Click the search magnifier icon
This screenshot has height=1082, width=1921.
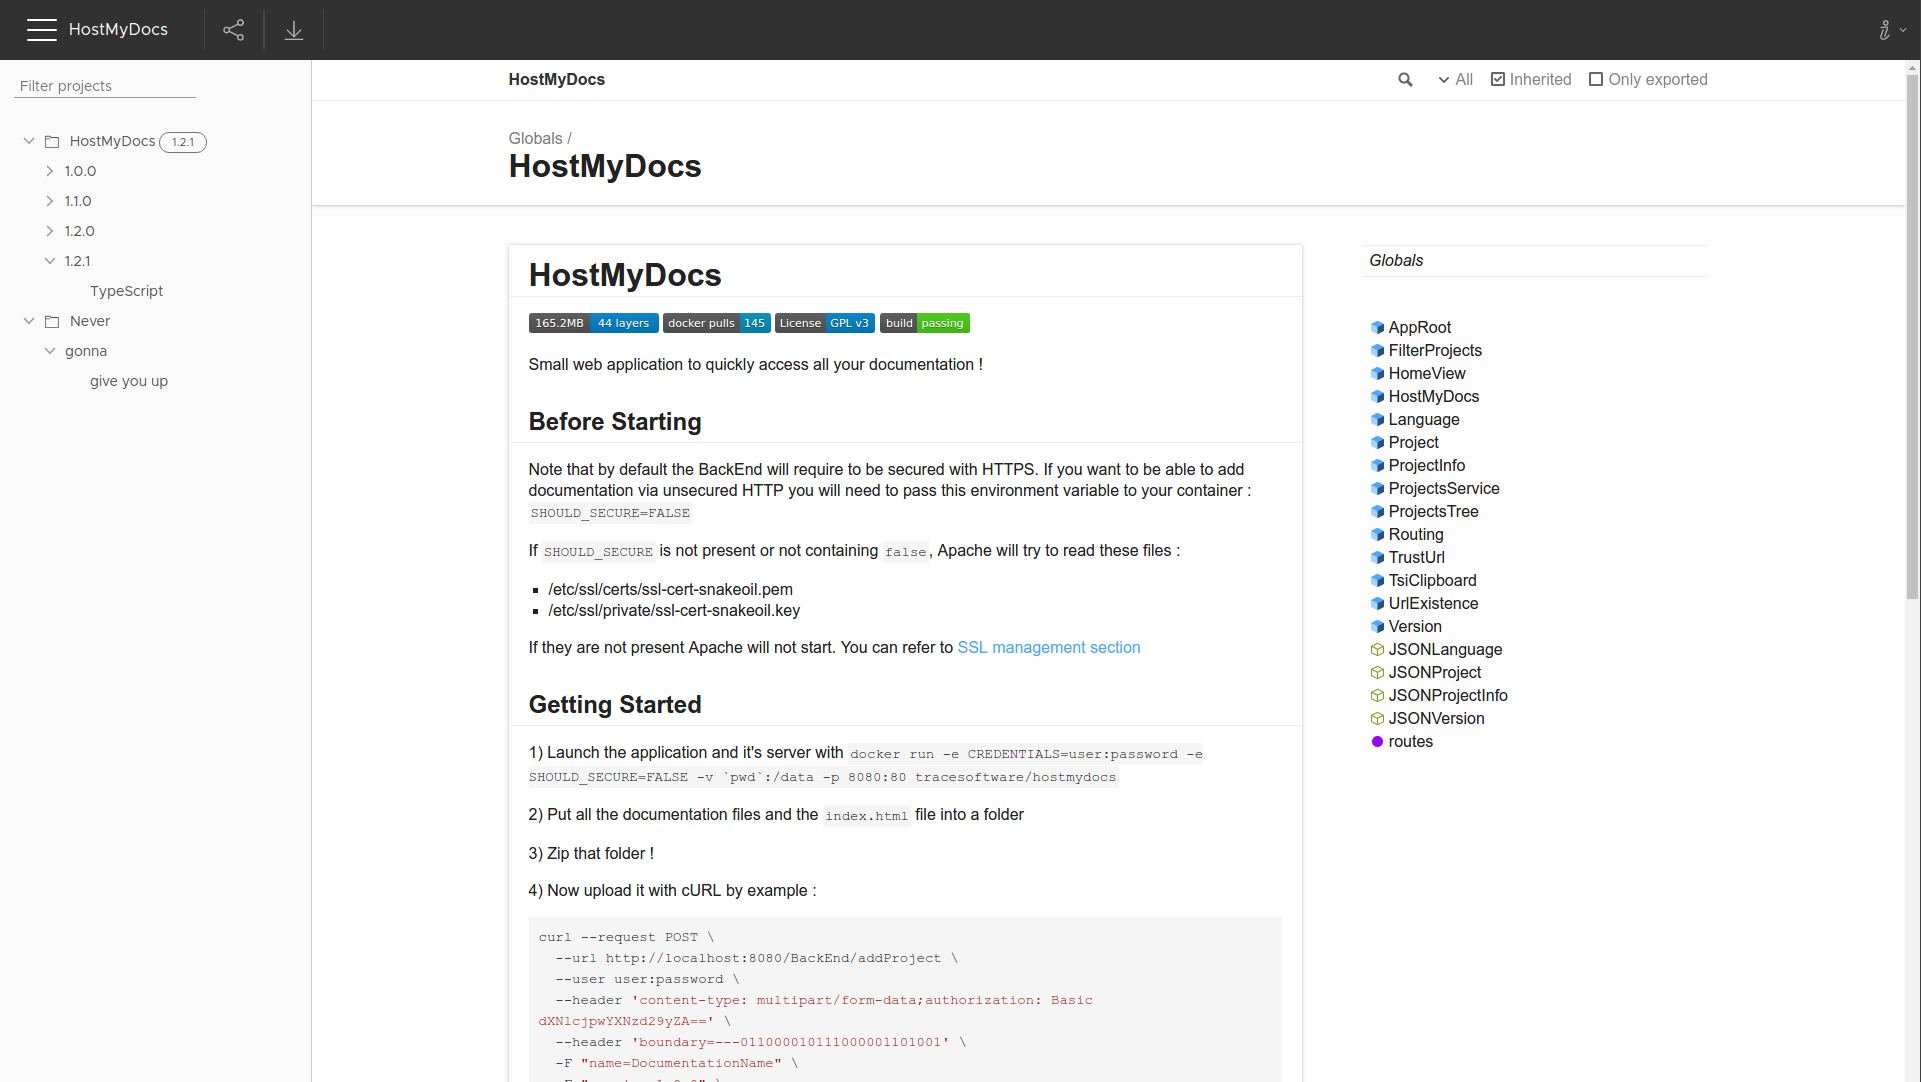(1405, 80)
